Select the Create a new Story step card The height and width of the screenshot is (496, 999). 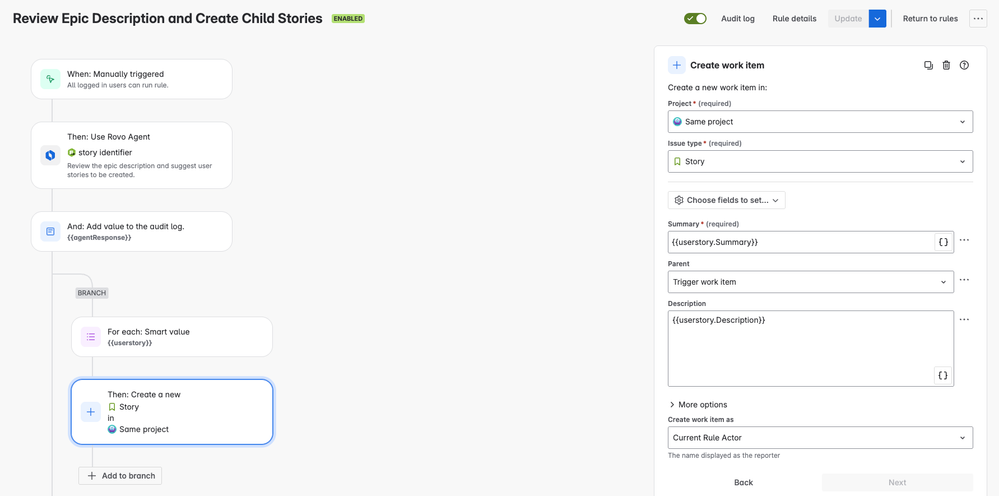[x=172, y=412]
